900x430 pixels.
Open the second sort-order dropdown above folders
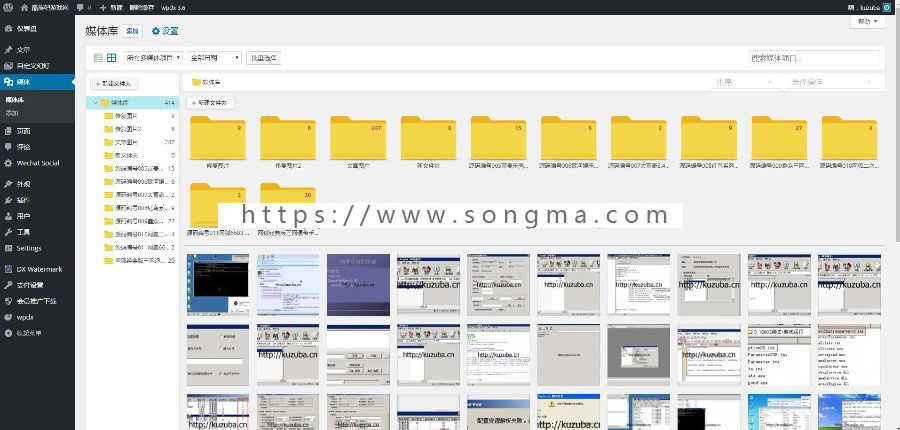click(832, 83)
